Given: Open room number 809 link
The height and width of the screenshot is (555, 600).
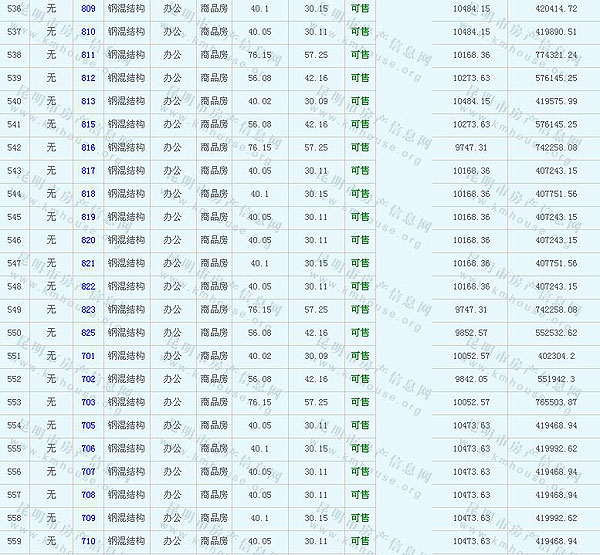Looking at the screenshot, I should pyautogui.click(x=88, y=8).
